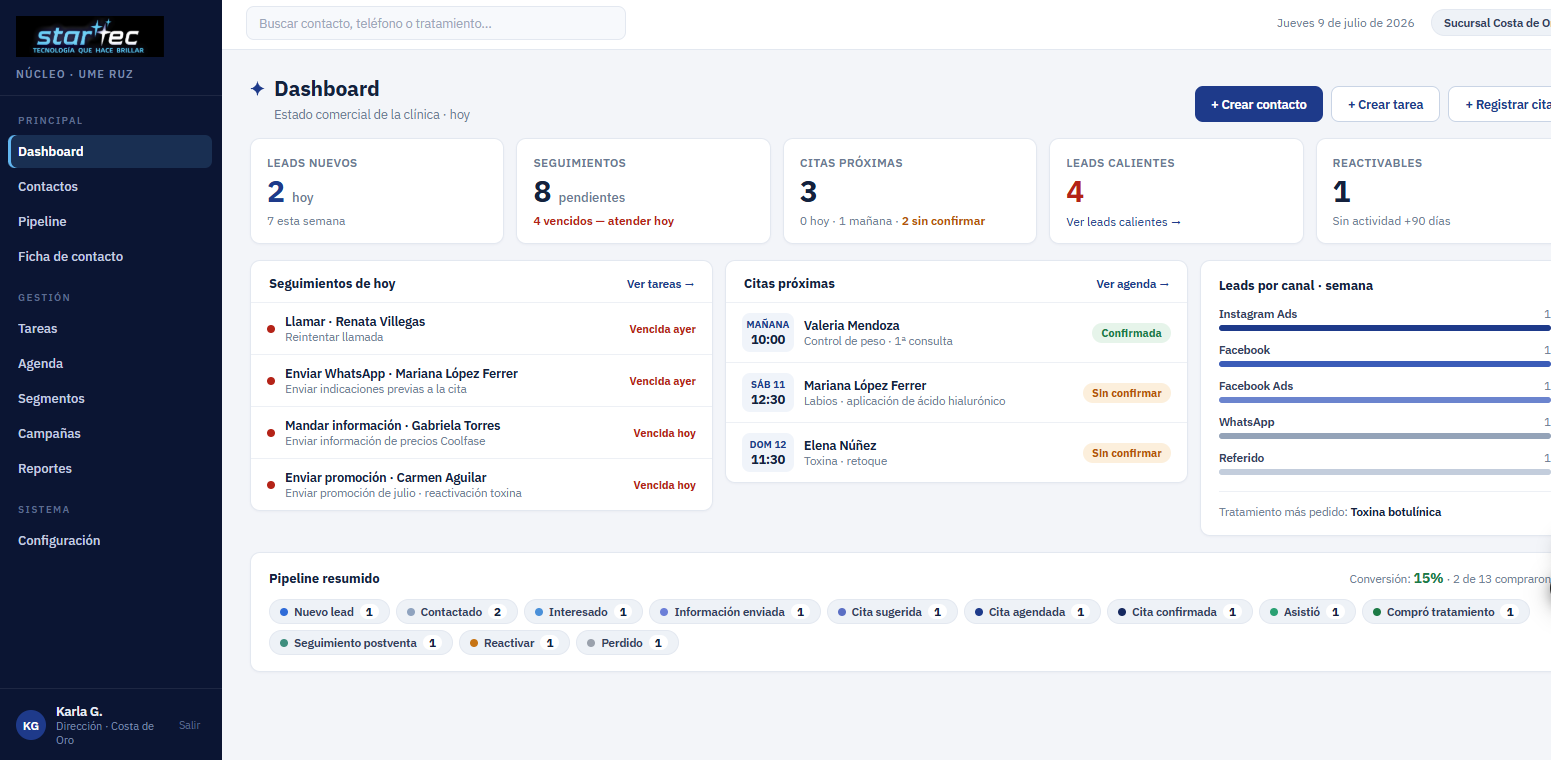Click Sin confirmar badge for Elena Núñez
The height and width of the screenshot is (760, 1551).
1127,453
